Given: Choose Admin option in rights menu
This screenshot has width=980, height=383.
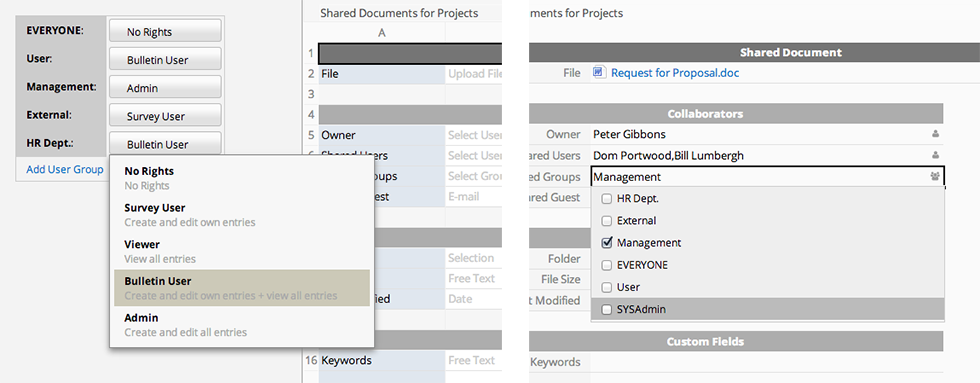Looking at the screenshot, I should 242,324.
